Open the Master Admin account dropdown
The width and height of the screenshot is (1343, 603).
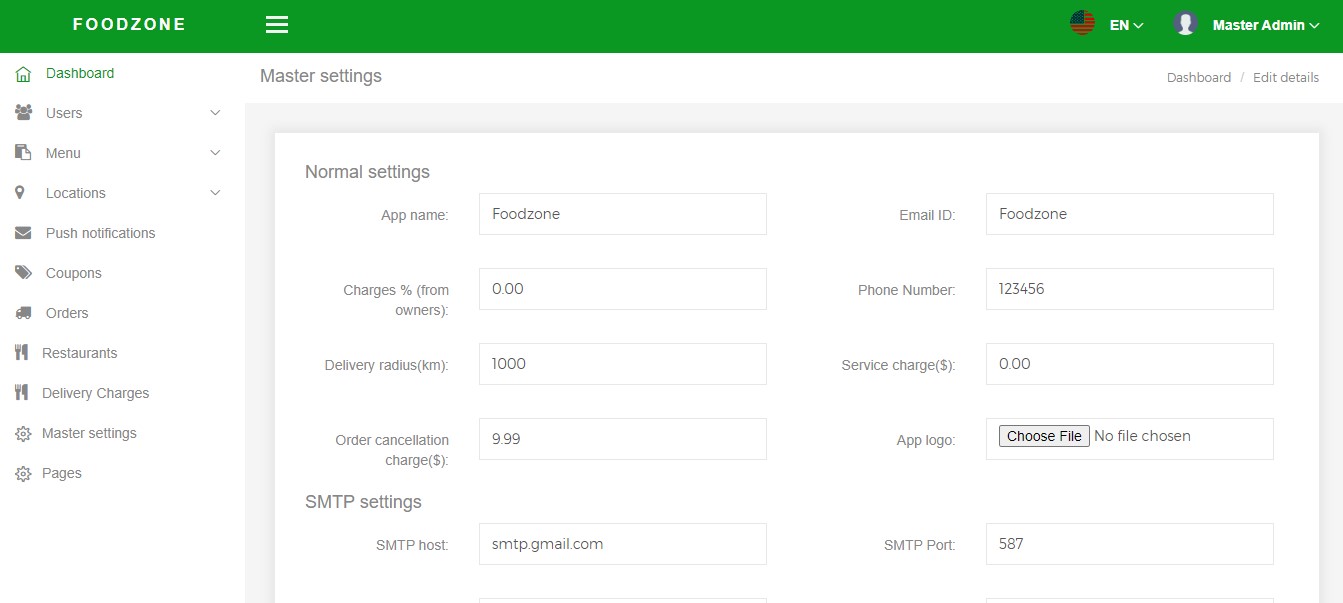1266,25
